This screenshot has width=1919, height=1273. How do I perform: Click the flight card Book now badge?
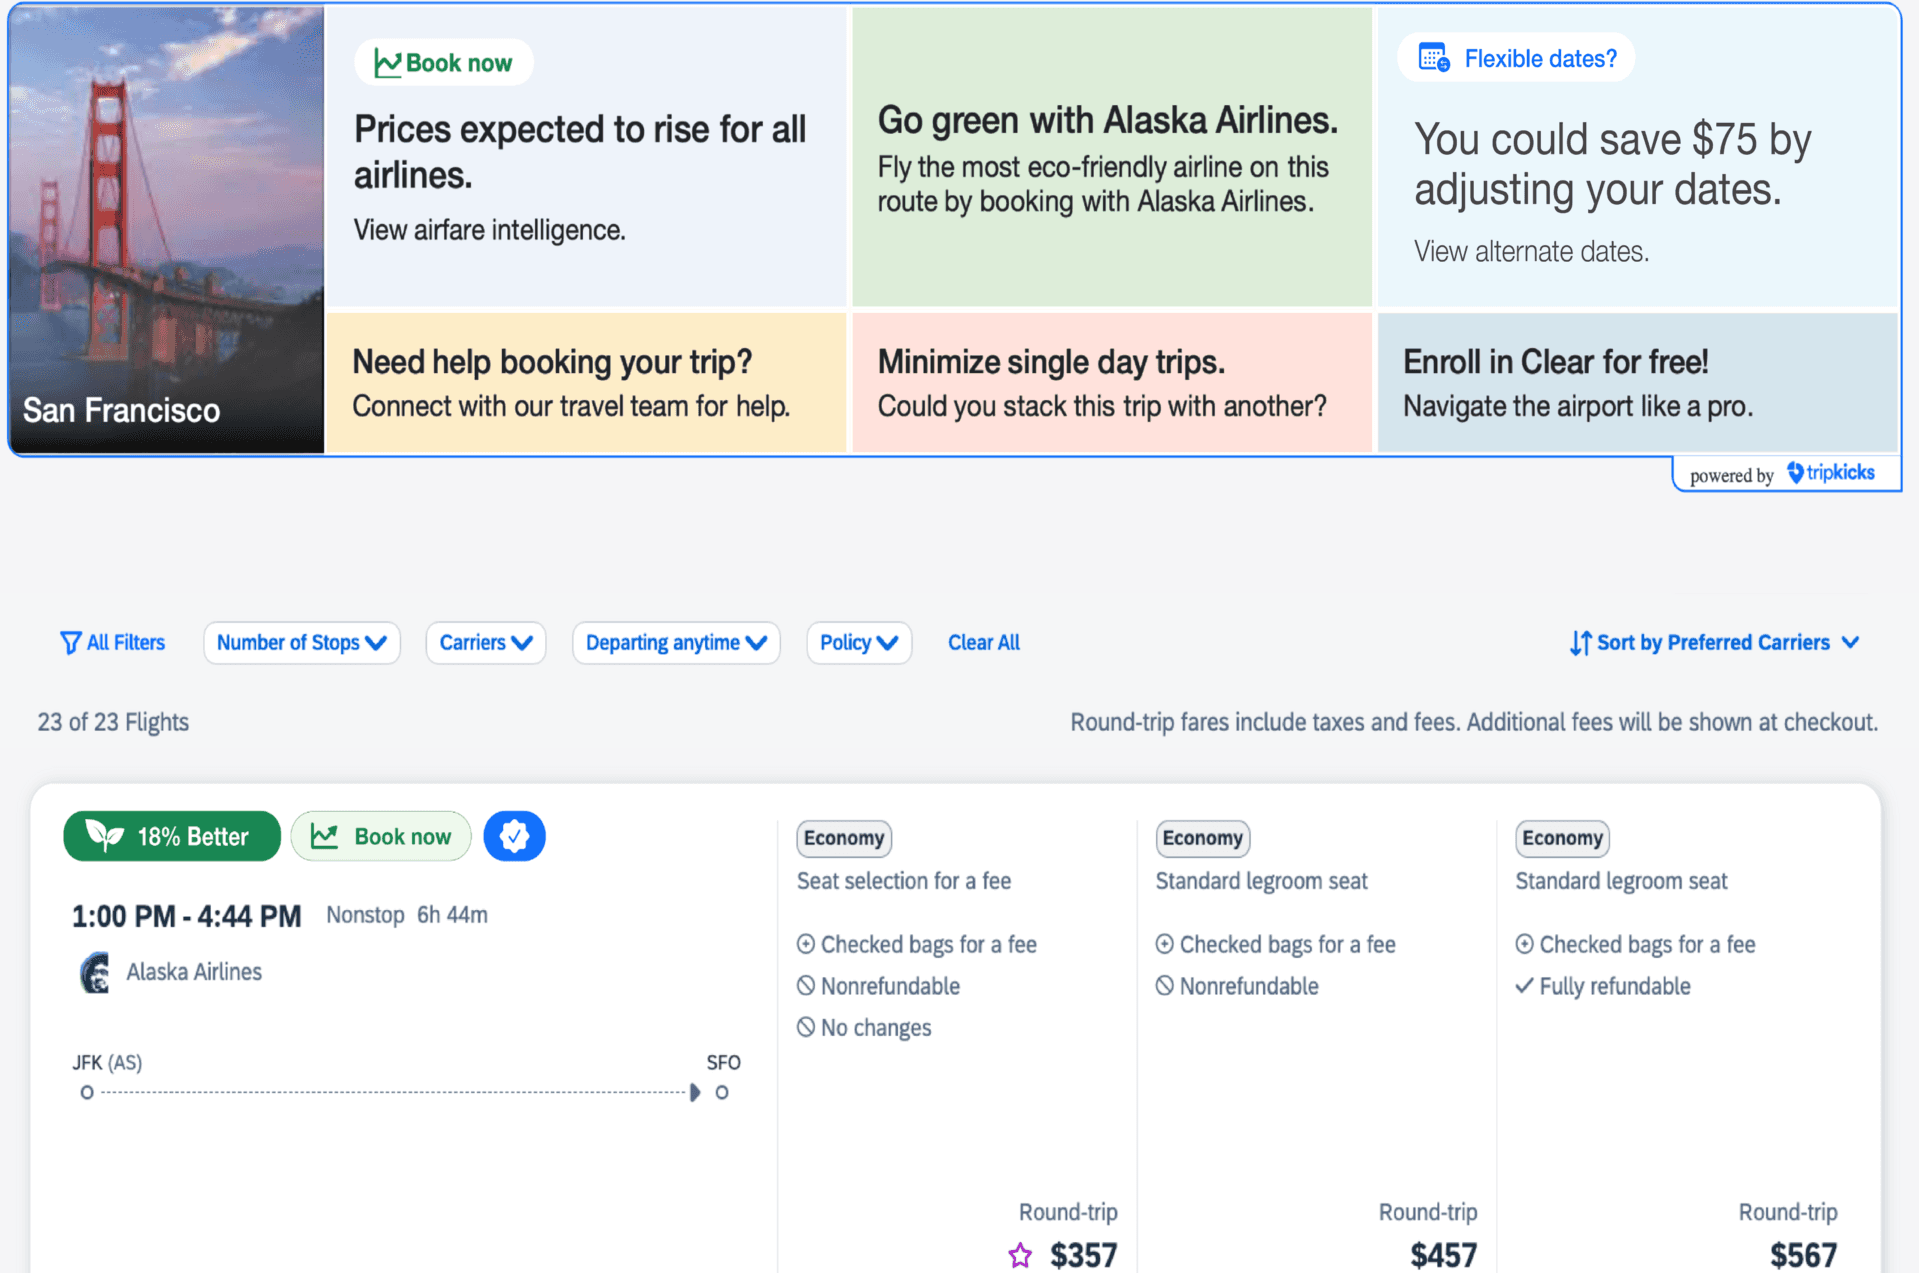tap(381, 836)
